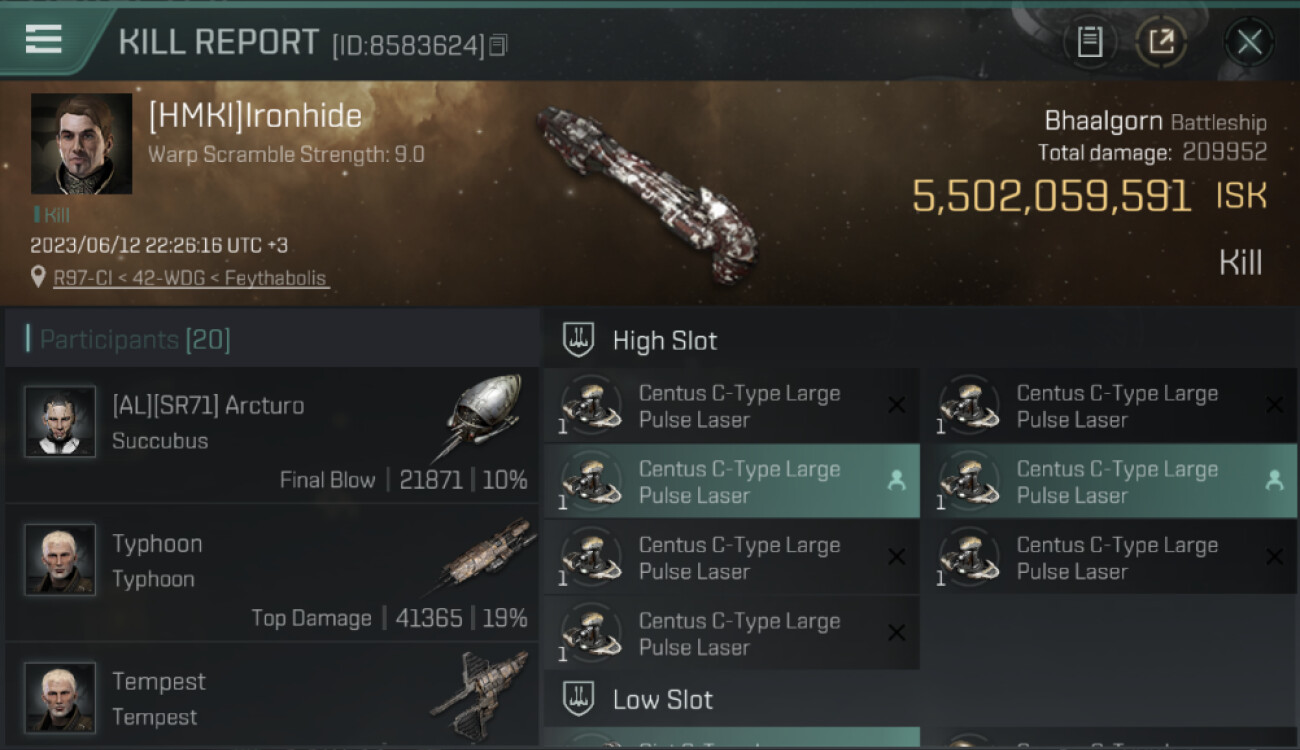Click the Low Slot section header
1300x750 pixels.
point(662,699)
